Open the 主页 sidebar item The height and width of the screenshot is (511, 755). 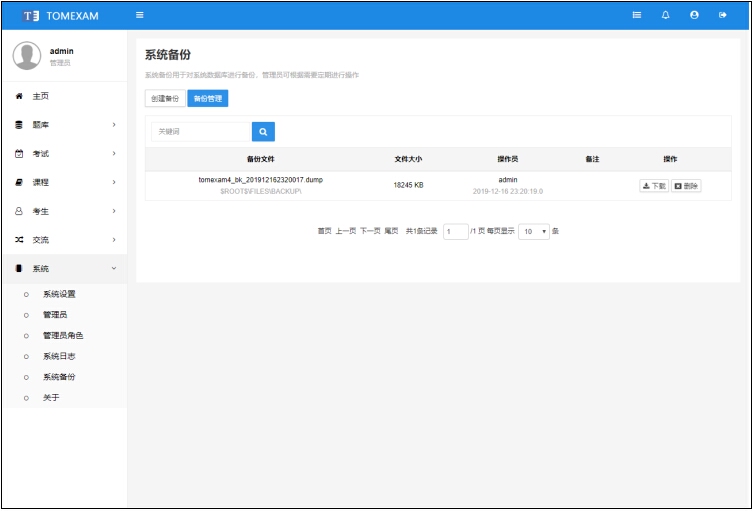[65, 96]
